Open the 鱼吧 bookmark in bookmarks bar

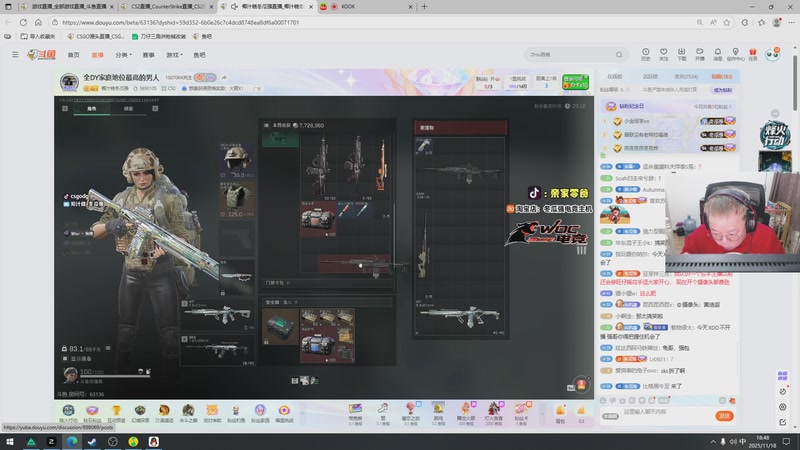[x=203, y=36]
